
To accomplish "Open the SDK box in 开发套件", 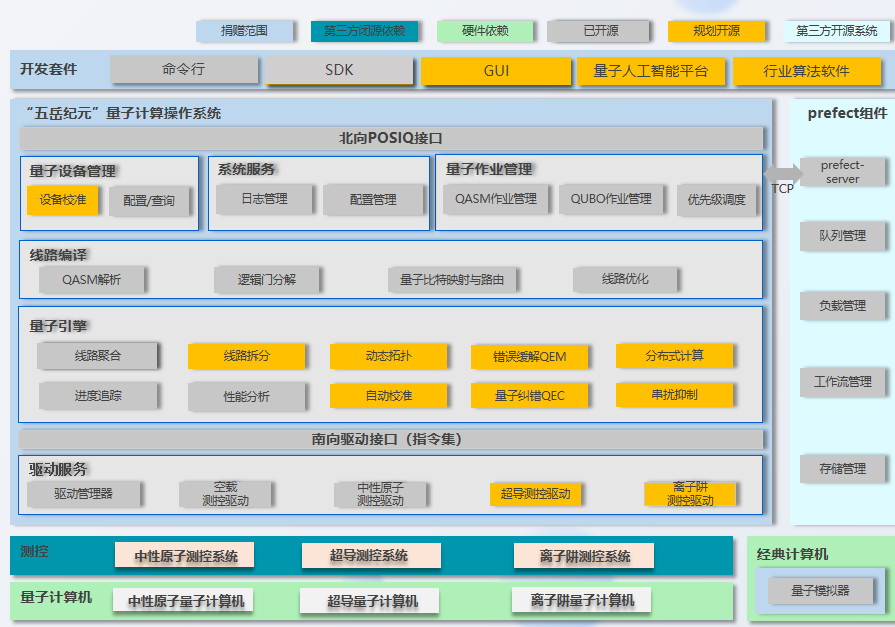I will 339,71.
